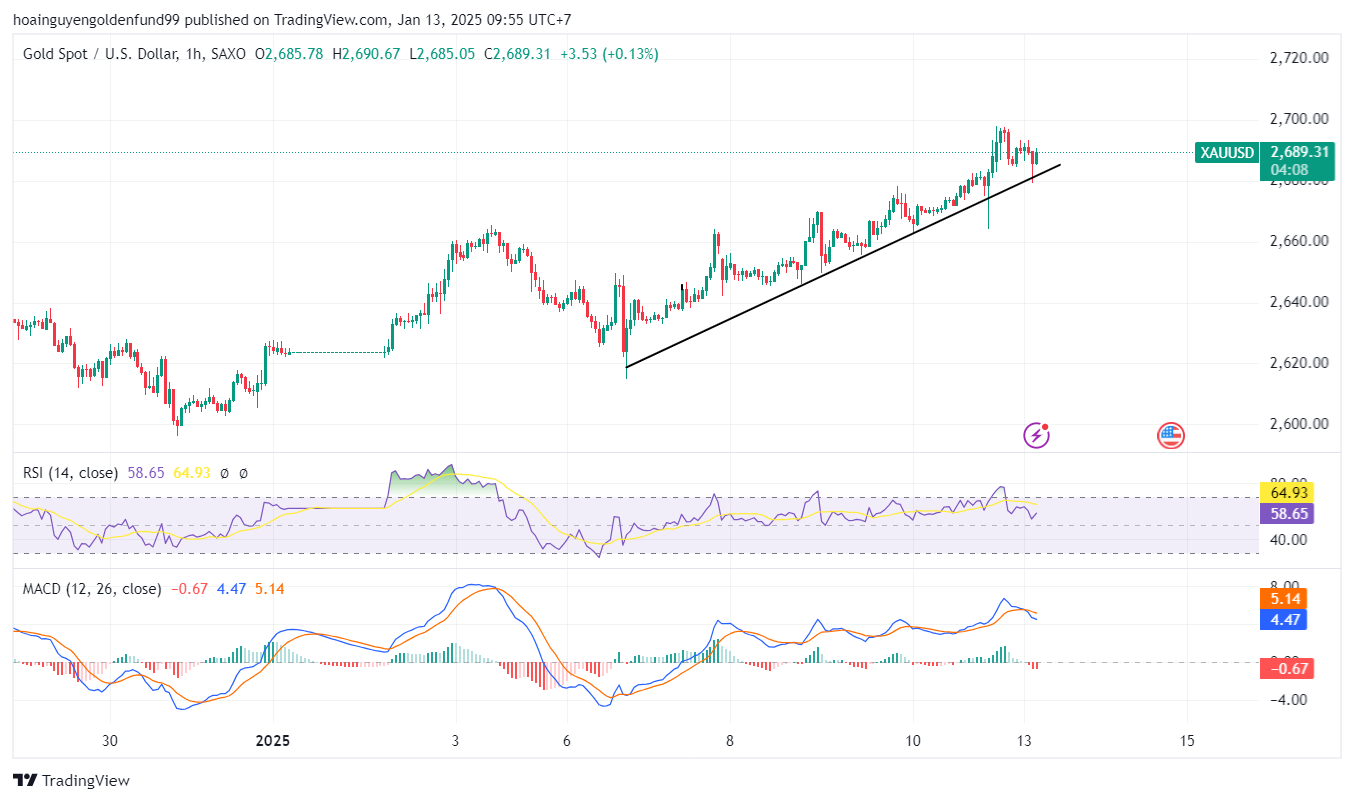
Task: Click the MACD (12, 26, close) legend
Action: [91, 589]
